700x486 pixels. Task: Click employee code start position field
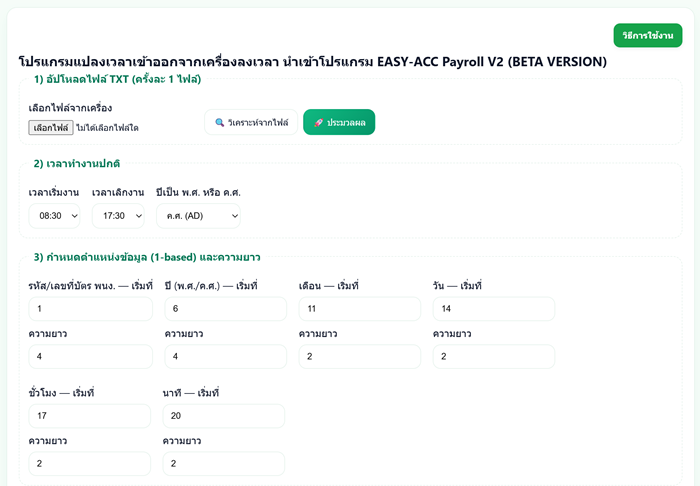[90, 309]
